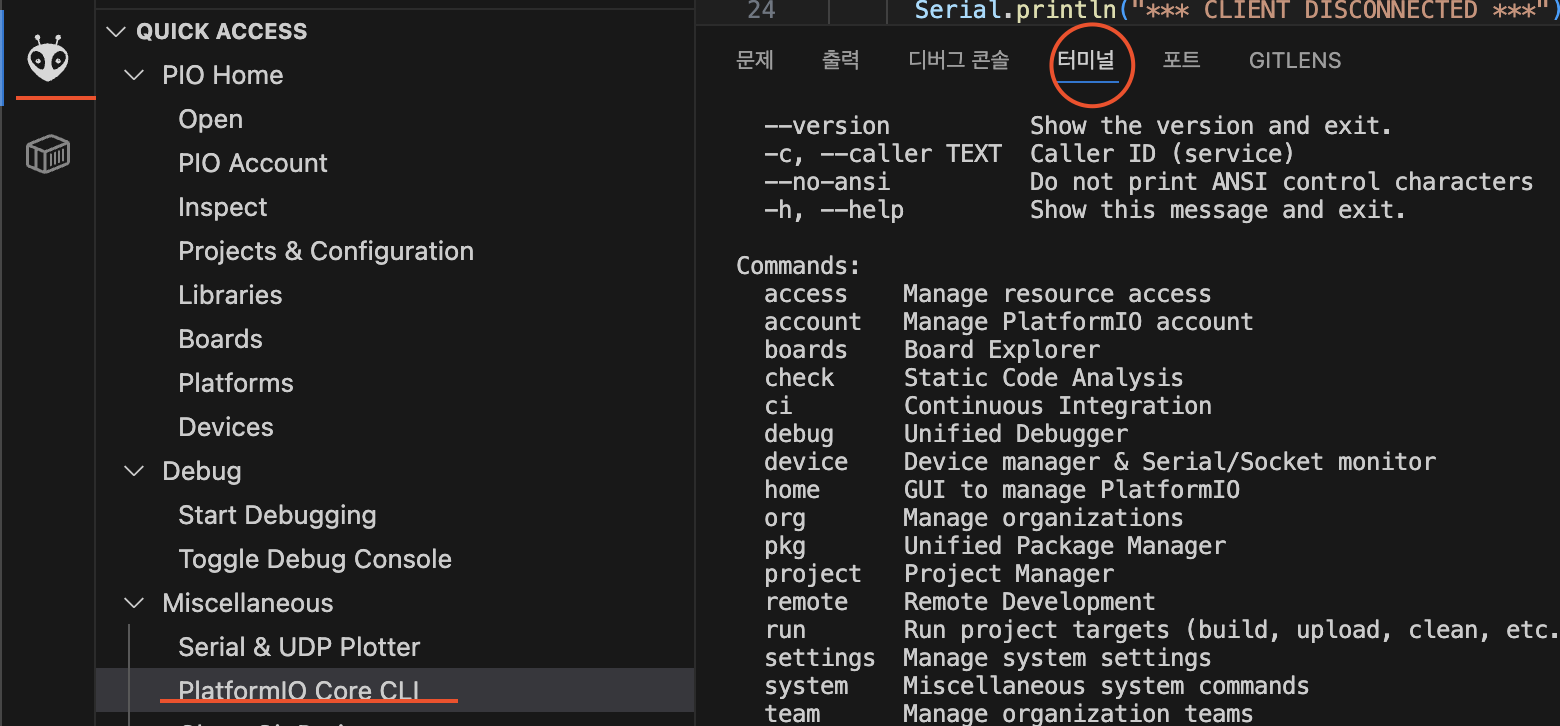Open the PlatformIO alien-head sidebar icon
Image resolution: width=1560 pixels, height=726 pixels.
click(48, 58)
